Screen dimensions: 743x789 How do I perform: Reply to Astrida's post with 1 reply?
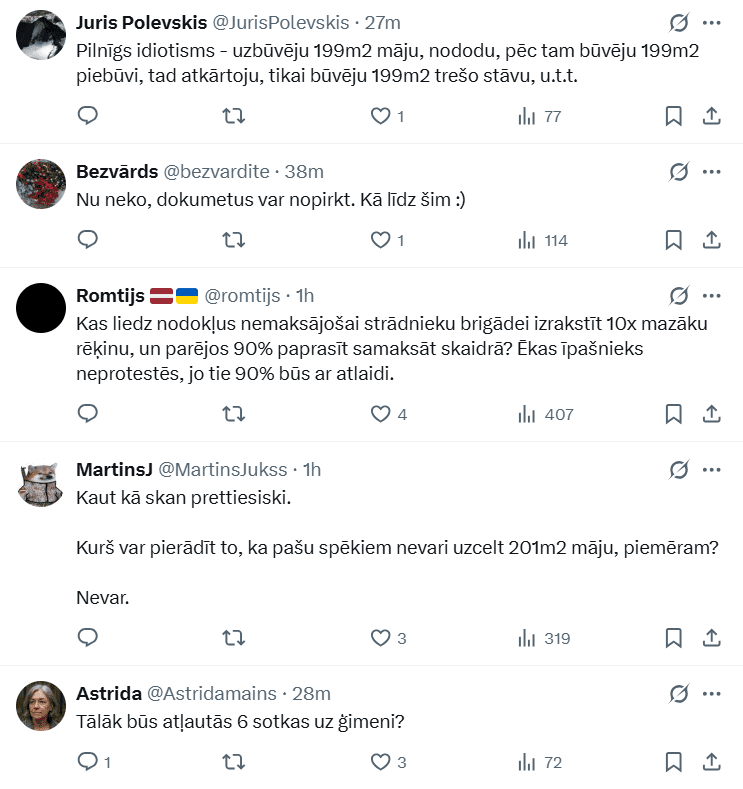pos(88,762)
